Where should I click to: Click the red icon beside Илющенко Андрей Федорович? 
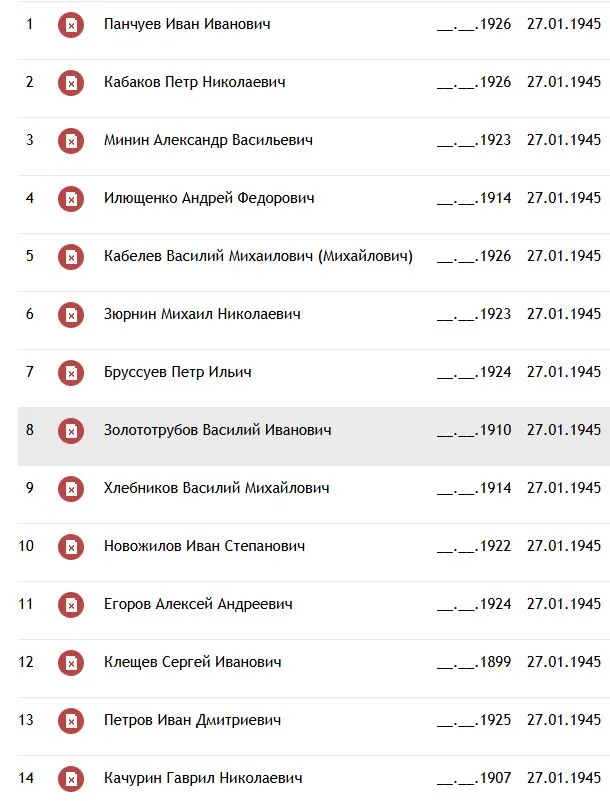tap(71, 199)
